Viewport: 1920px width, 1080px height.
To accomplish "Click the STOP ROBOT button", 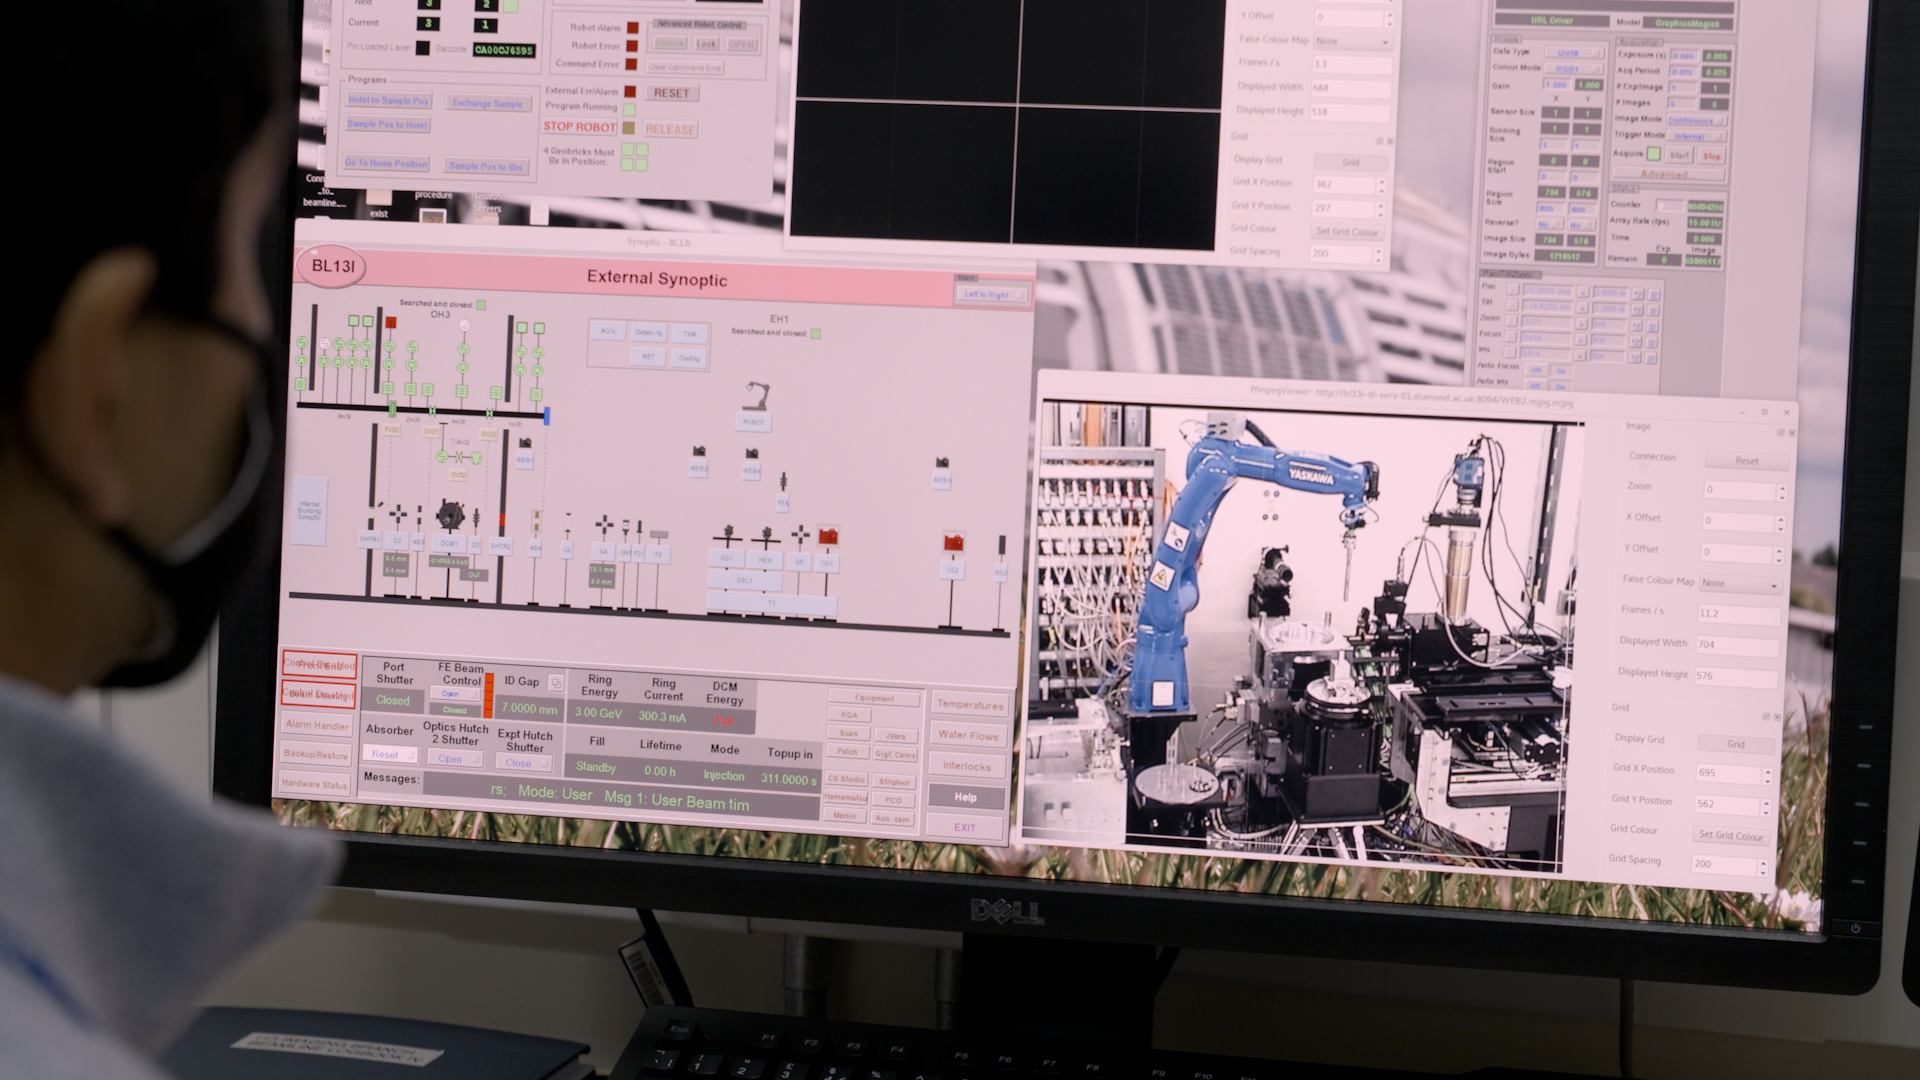I will pos(579,127).
